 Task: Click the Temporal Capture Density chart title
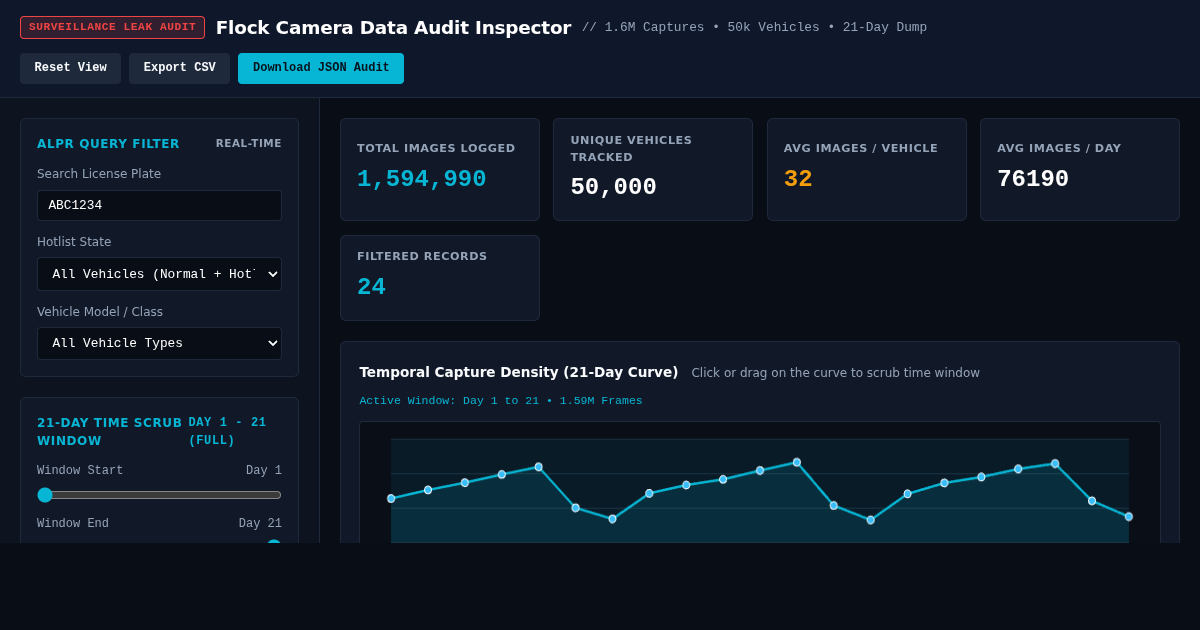[519, 372]
